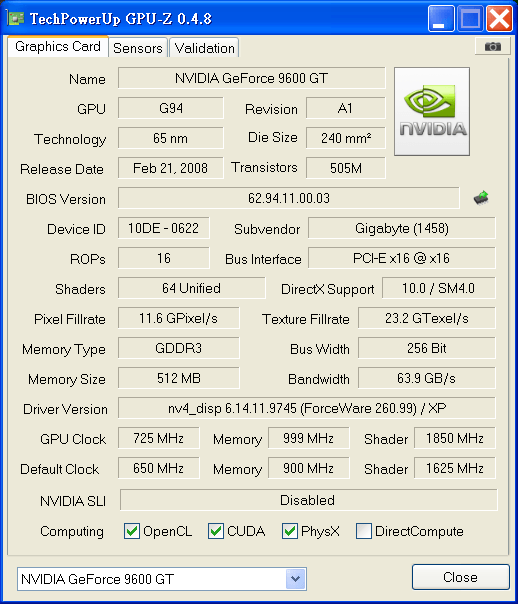Image resolution: width=518 pixels, height=604 pixels.
Task: Click the Default Clock field 650 MHz
Action: (x=159, y=468)
